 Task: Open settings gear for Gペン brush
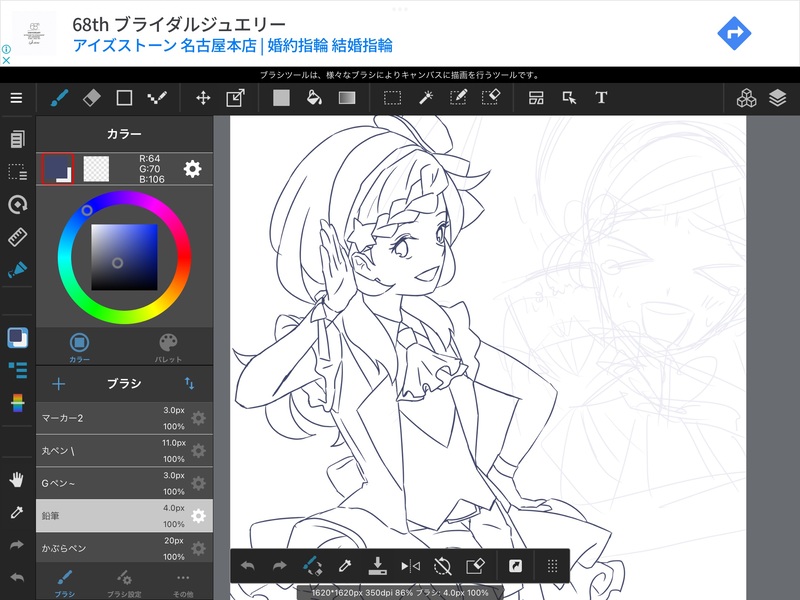click(x=198, y=484)
